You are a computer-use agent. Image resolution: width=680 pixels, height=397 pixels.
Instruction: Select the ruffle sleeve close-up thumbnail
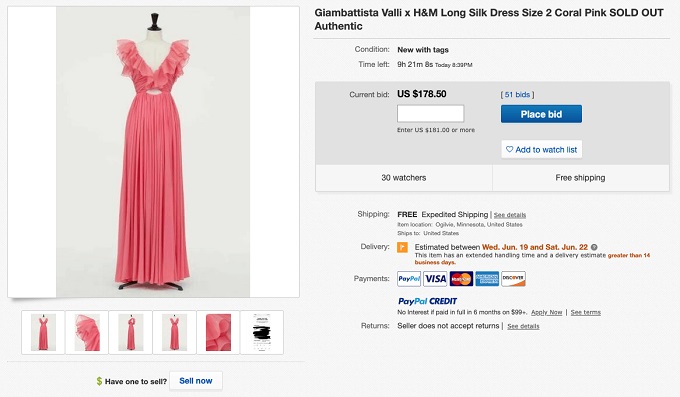point(87,332)
